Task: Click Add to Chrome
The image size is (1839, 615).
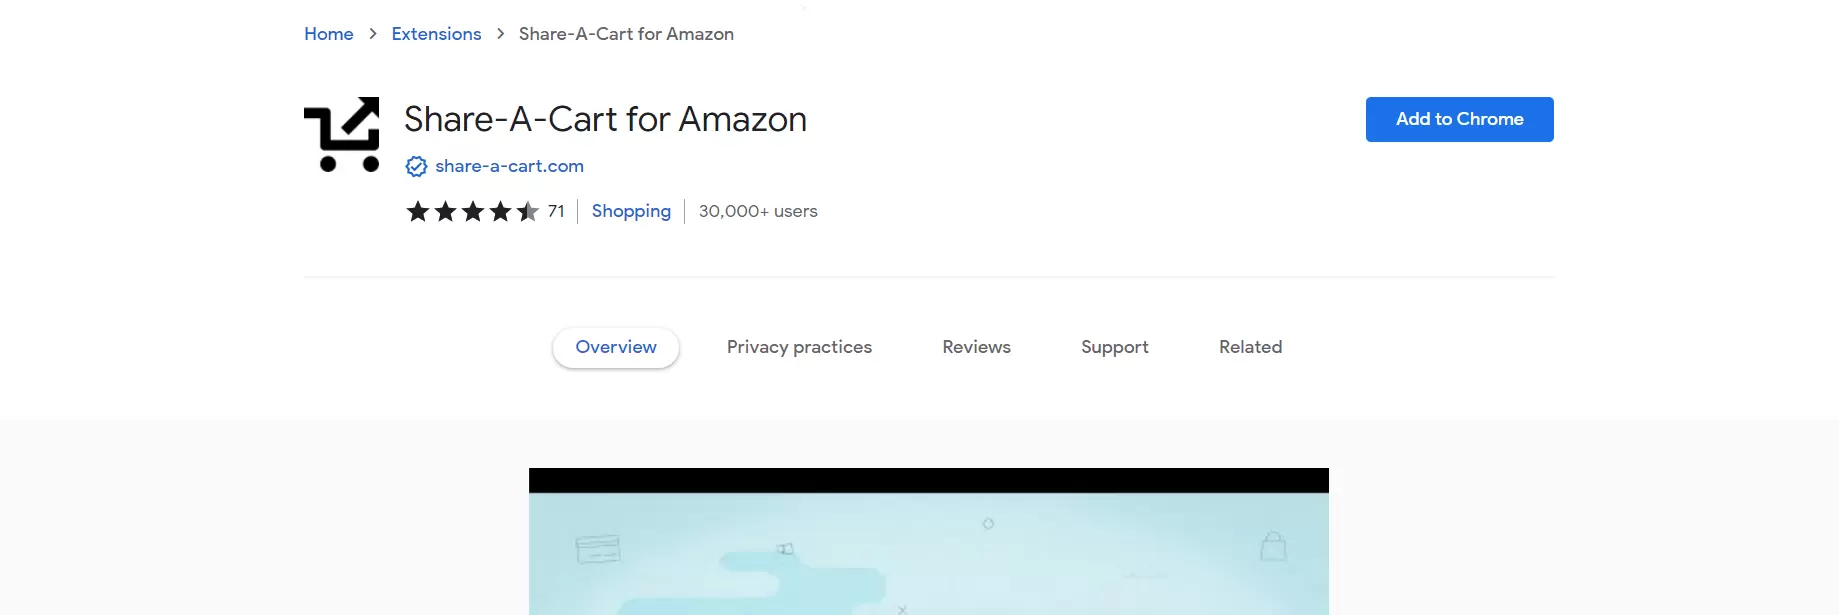Action: tap(1459, 119)
